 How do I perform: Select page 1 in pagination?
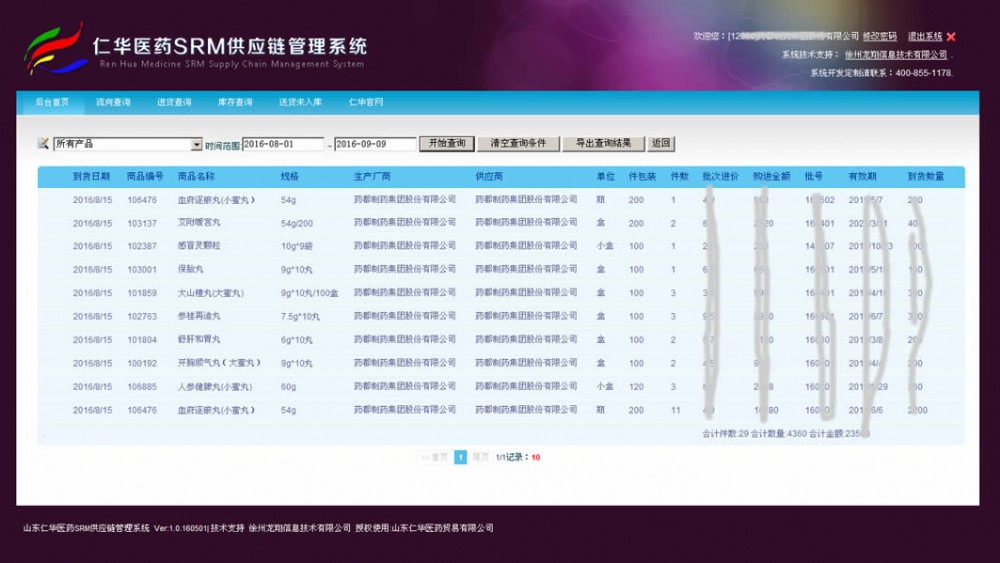[460, 457]
